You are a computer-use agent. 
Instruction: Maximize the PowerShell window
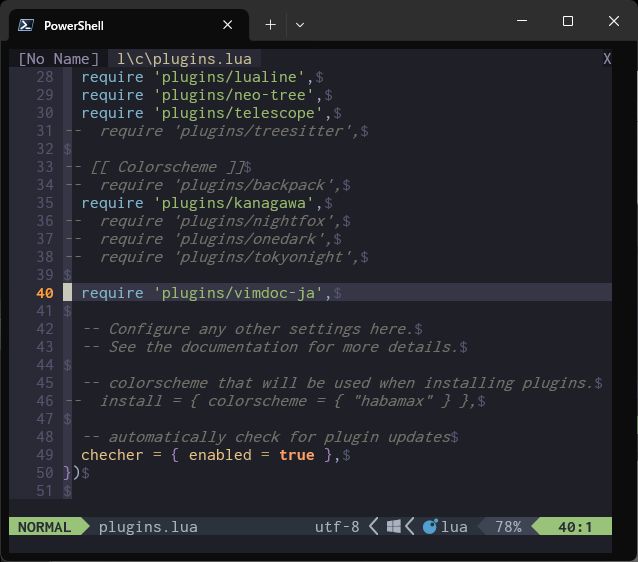coord(568,22)
